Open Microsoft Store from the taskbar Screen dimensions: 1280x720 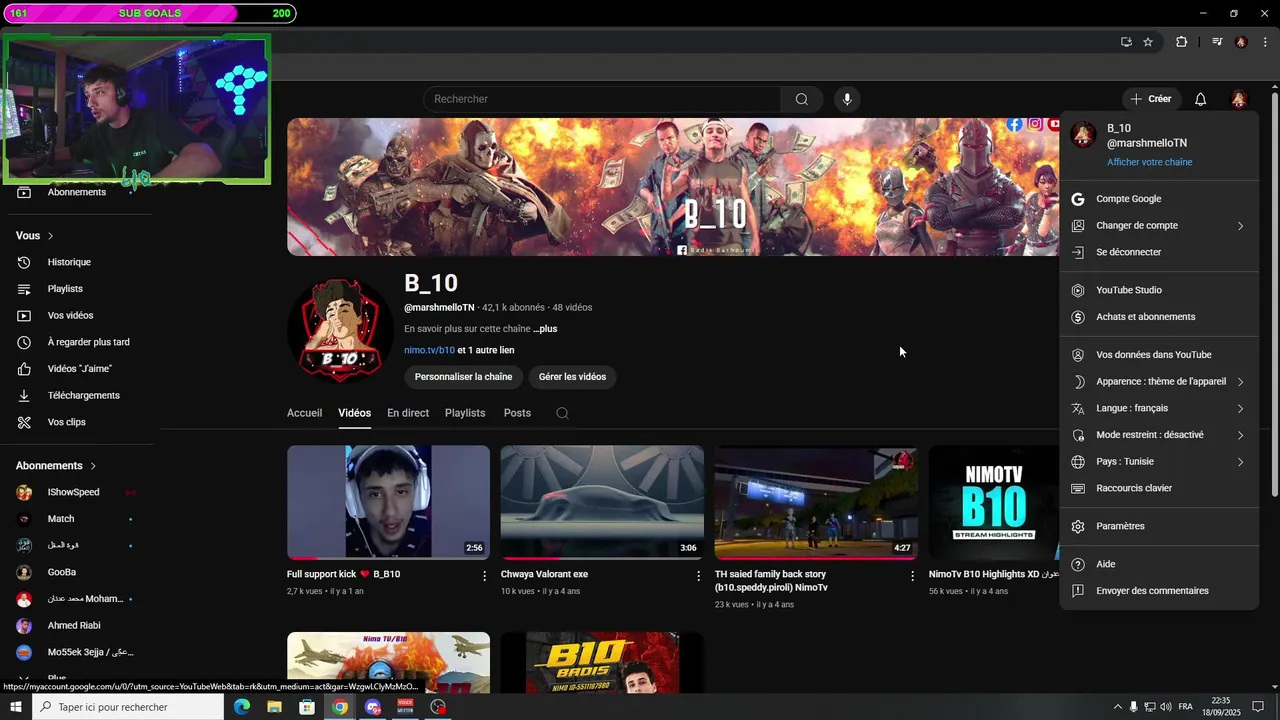307,707
